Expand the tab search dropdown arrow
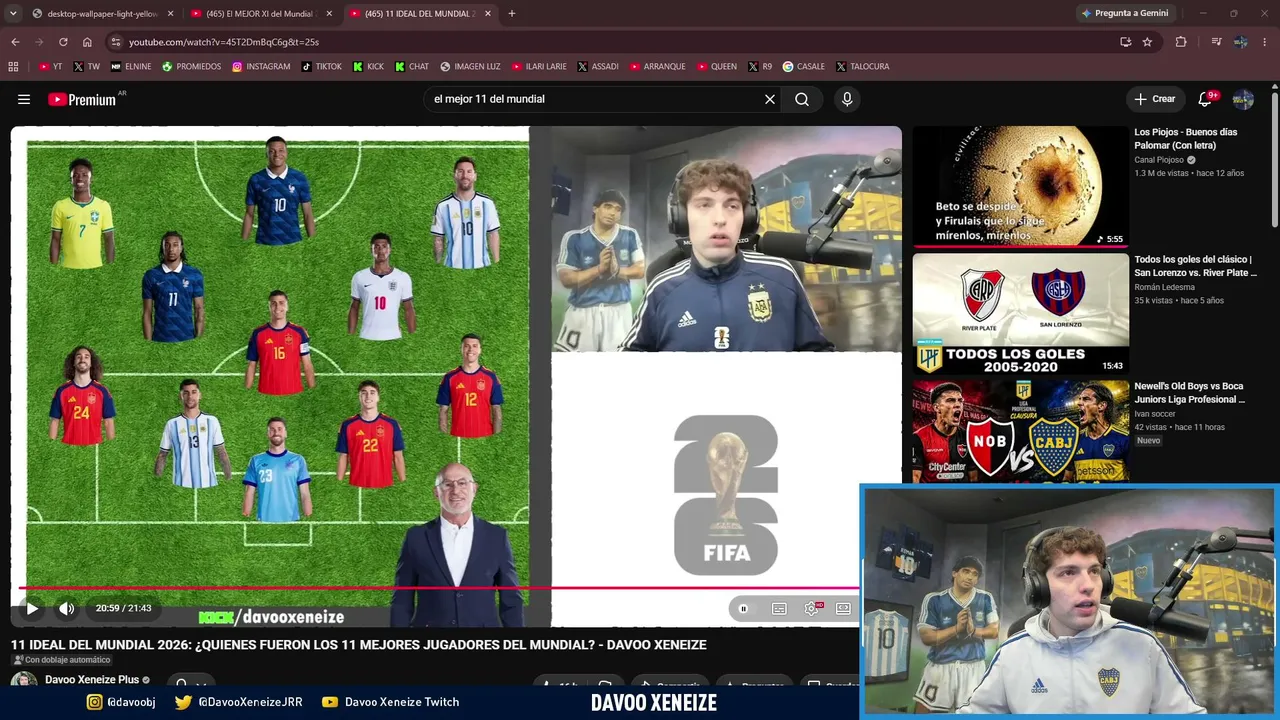 pos(13,13)
